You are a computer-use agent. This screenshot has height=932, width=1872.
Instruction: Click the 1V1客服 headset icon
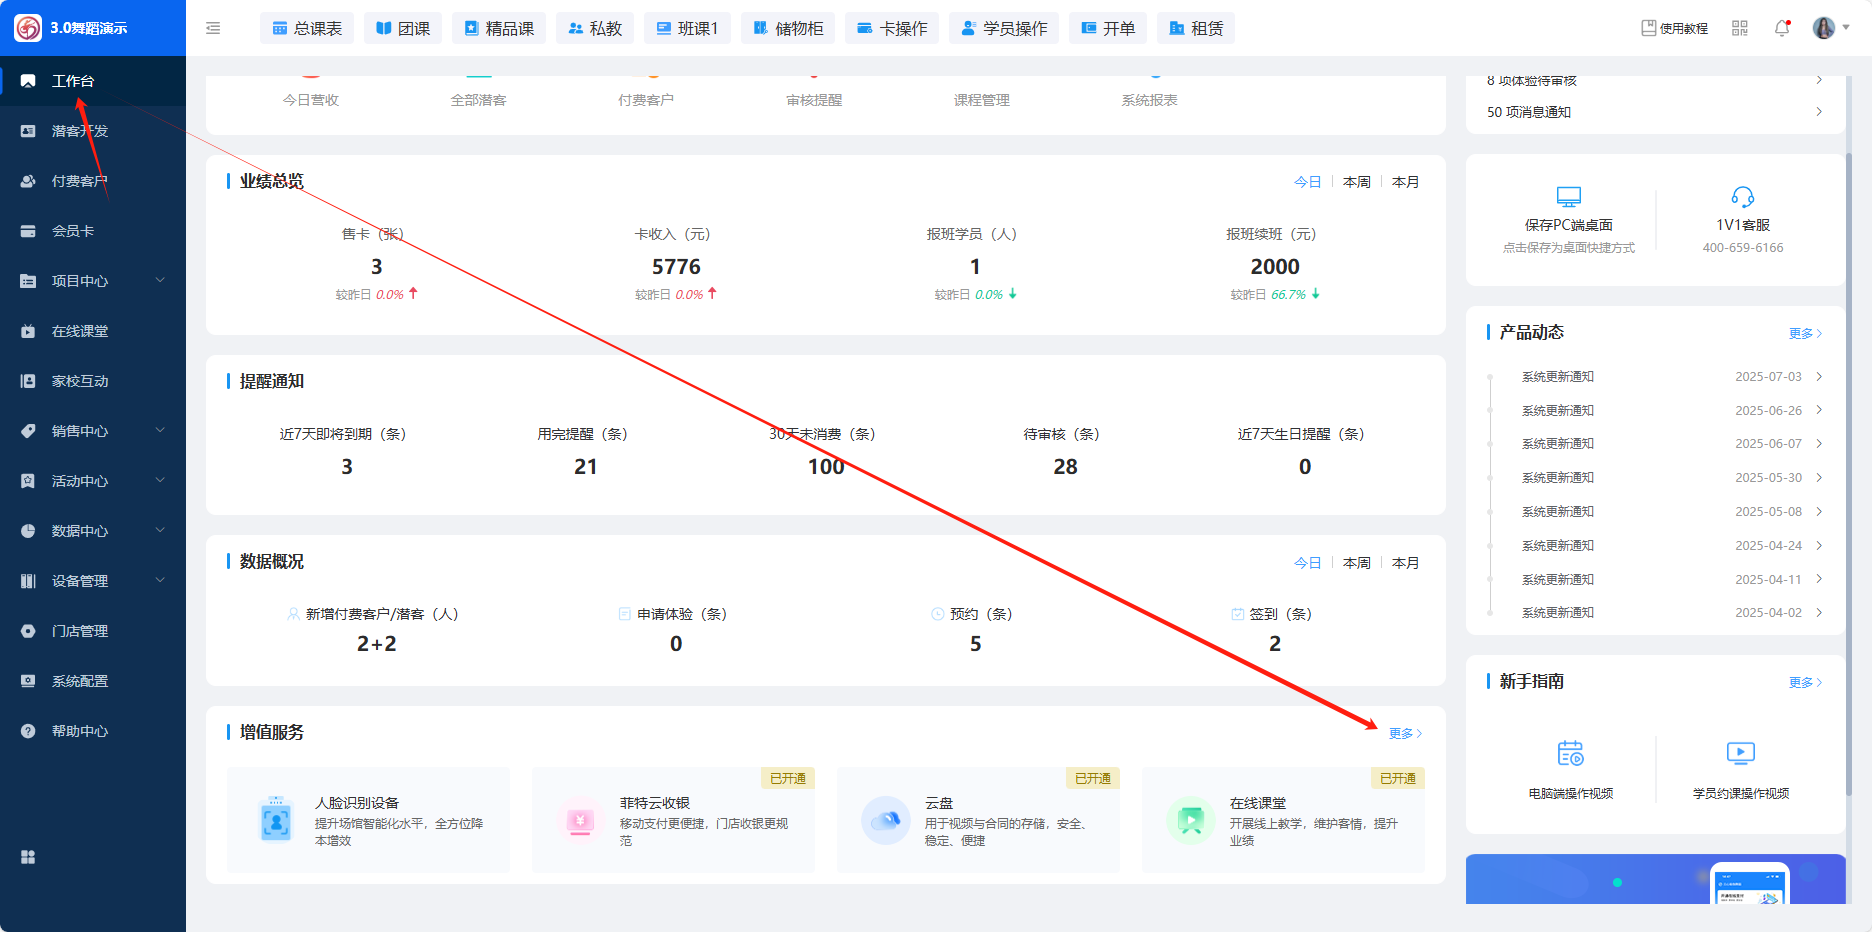click(1742, 197)
